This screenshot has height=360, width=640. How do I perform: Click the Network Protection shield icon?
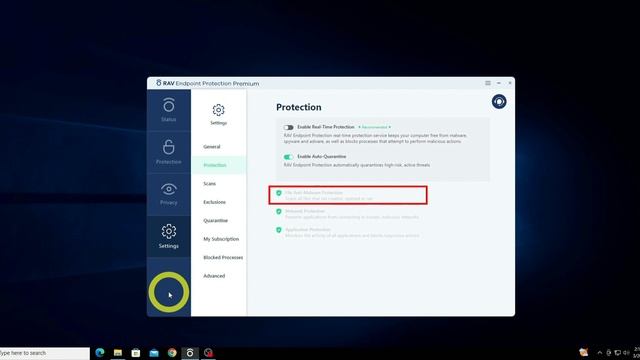(x=279, y=211)
